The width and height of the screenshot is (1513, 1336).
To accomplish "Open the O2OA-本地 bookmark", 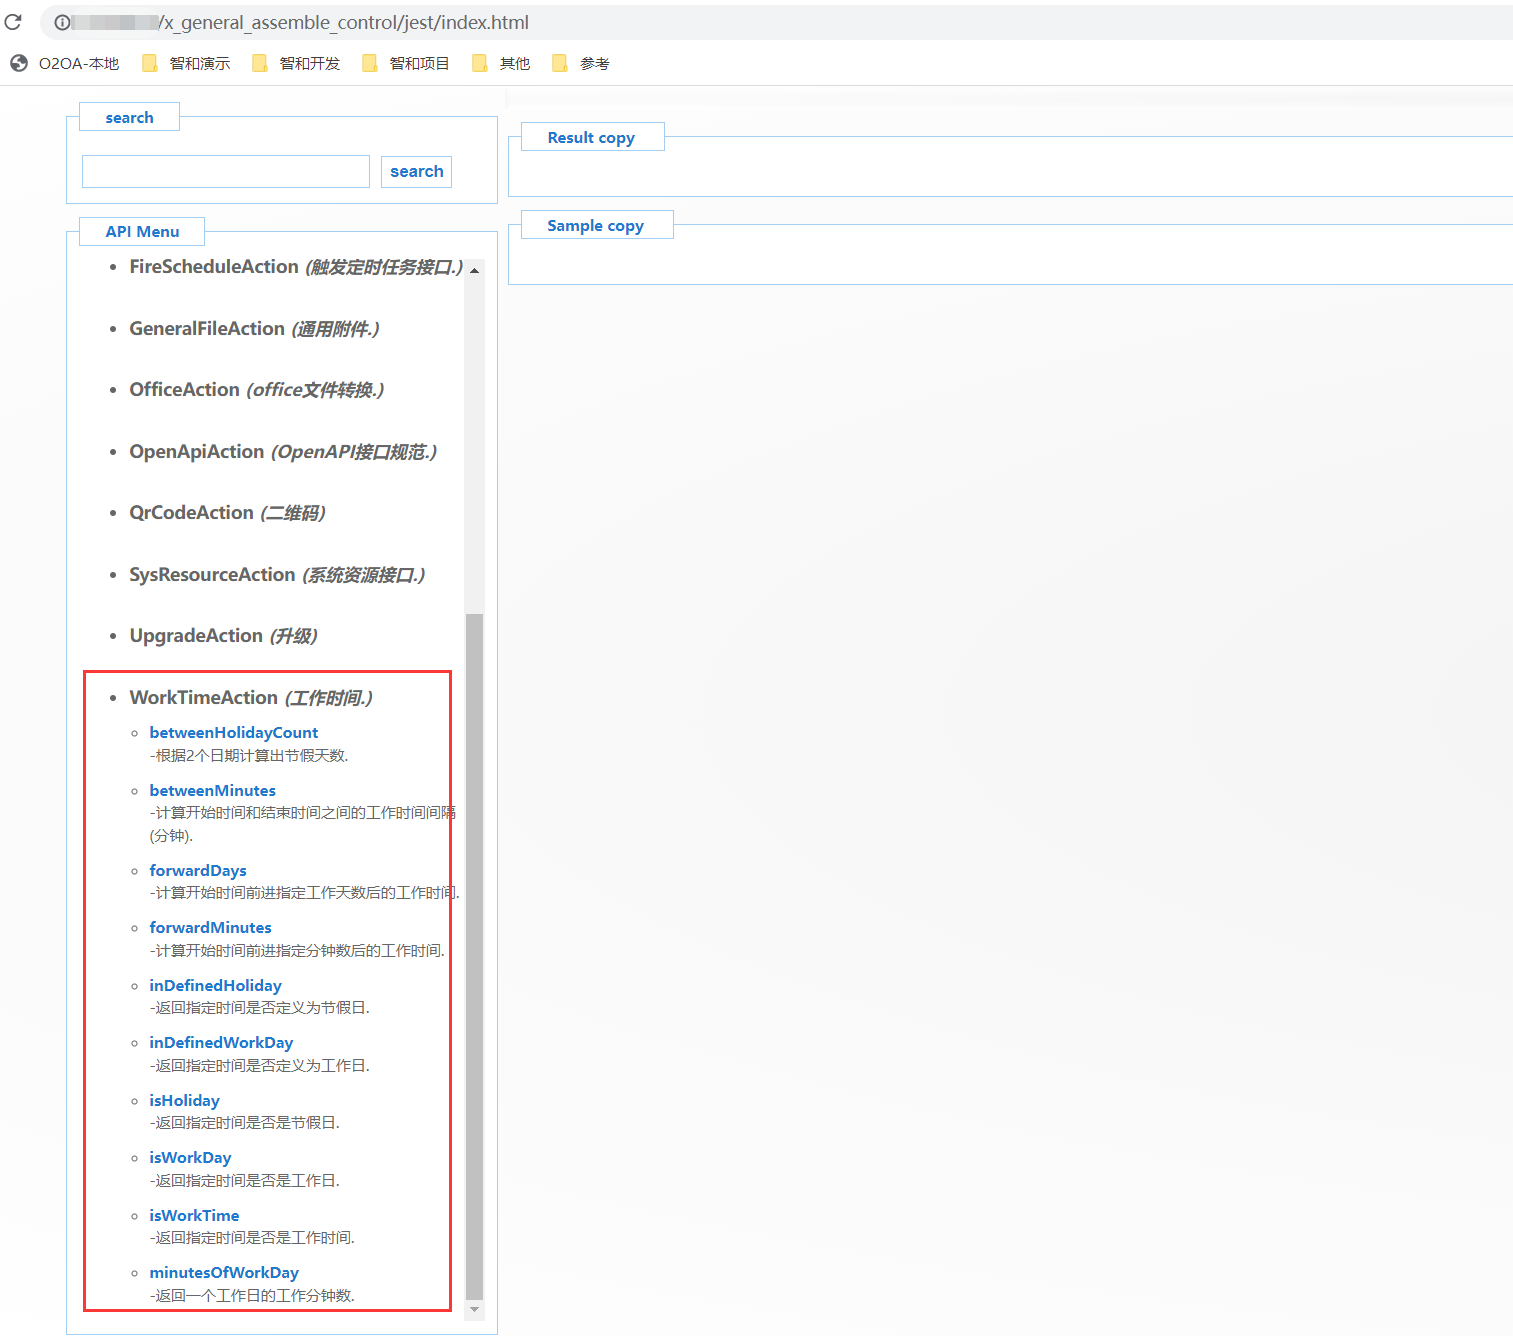I will (x=65, y=63).
